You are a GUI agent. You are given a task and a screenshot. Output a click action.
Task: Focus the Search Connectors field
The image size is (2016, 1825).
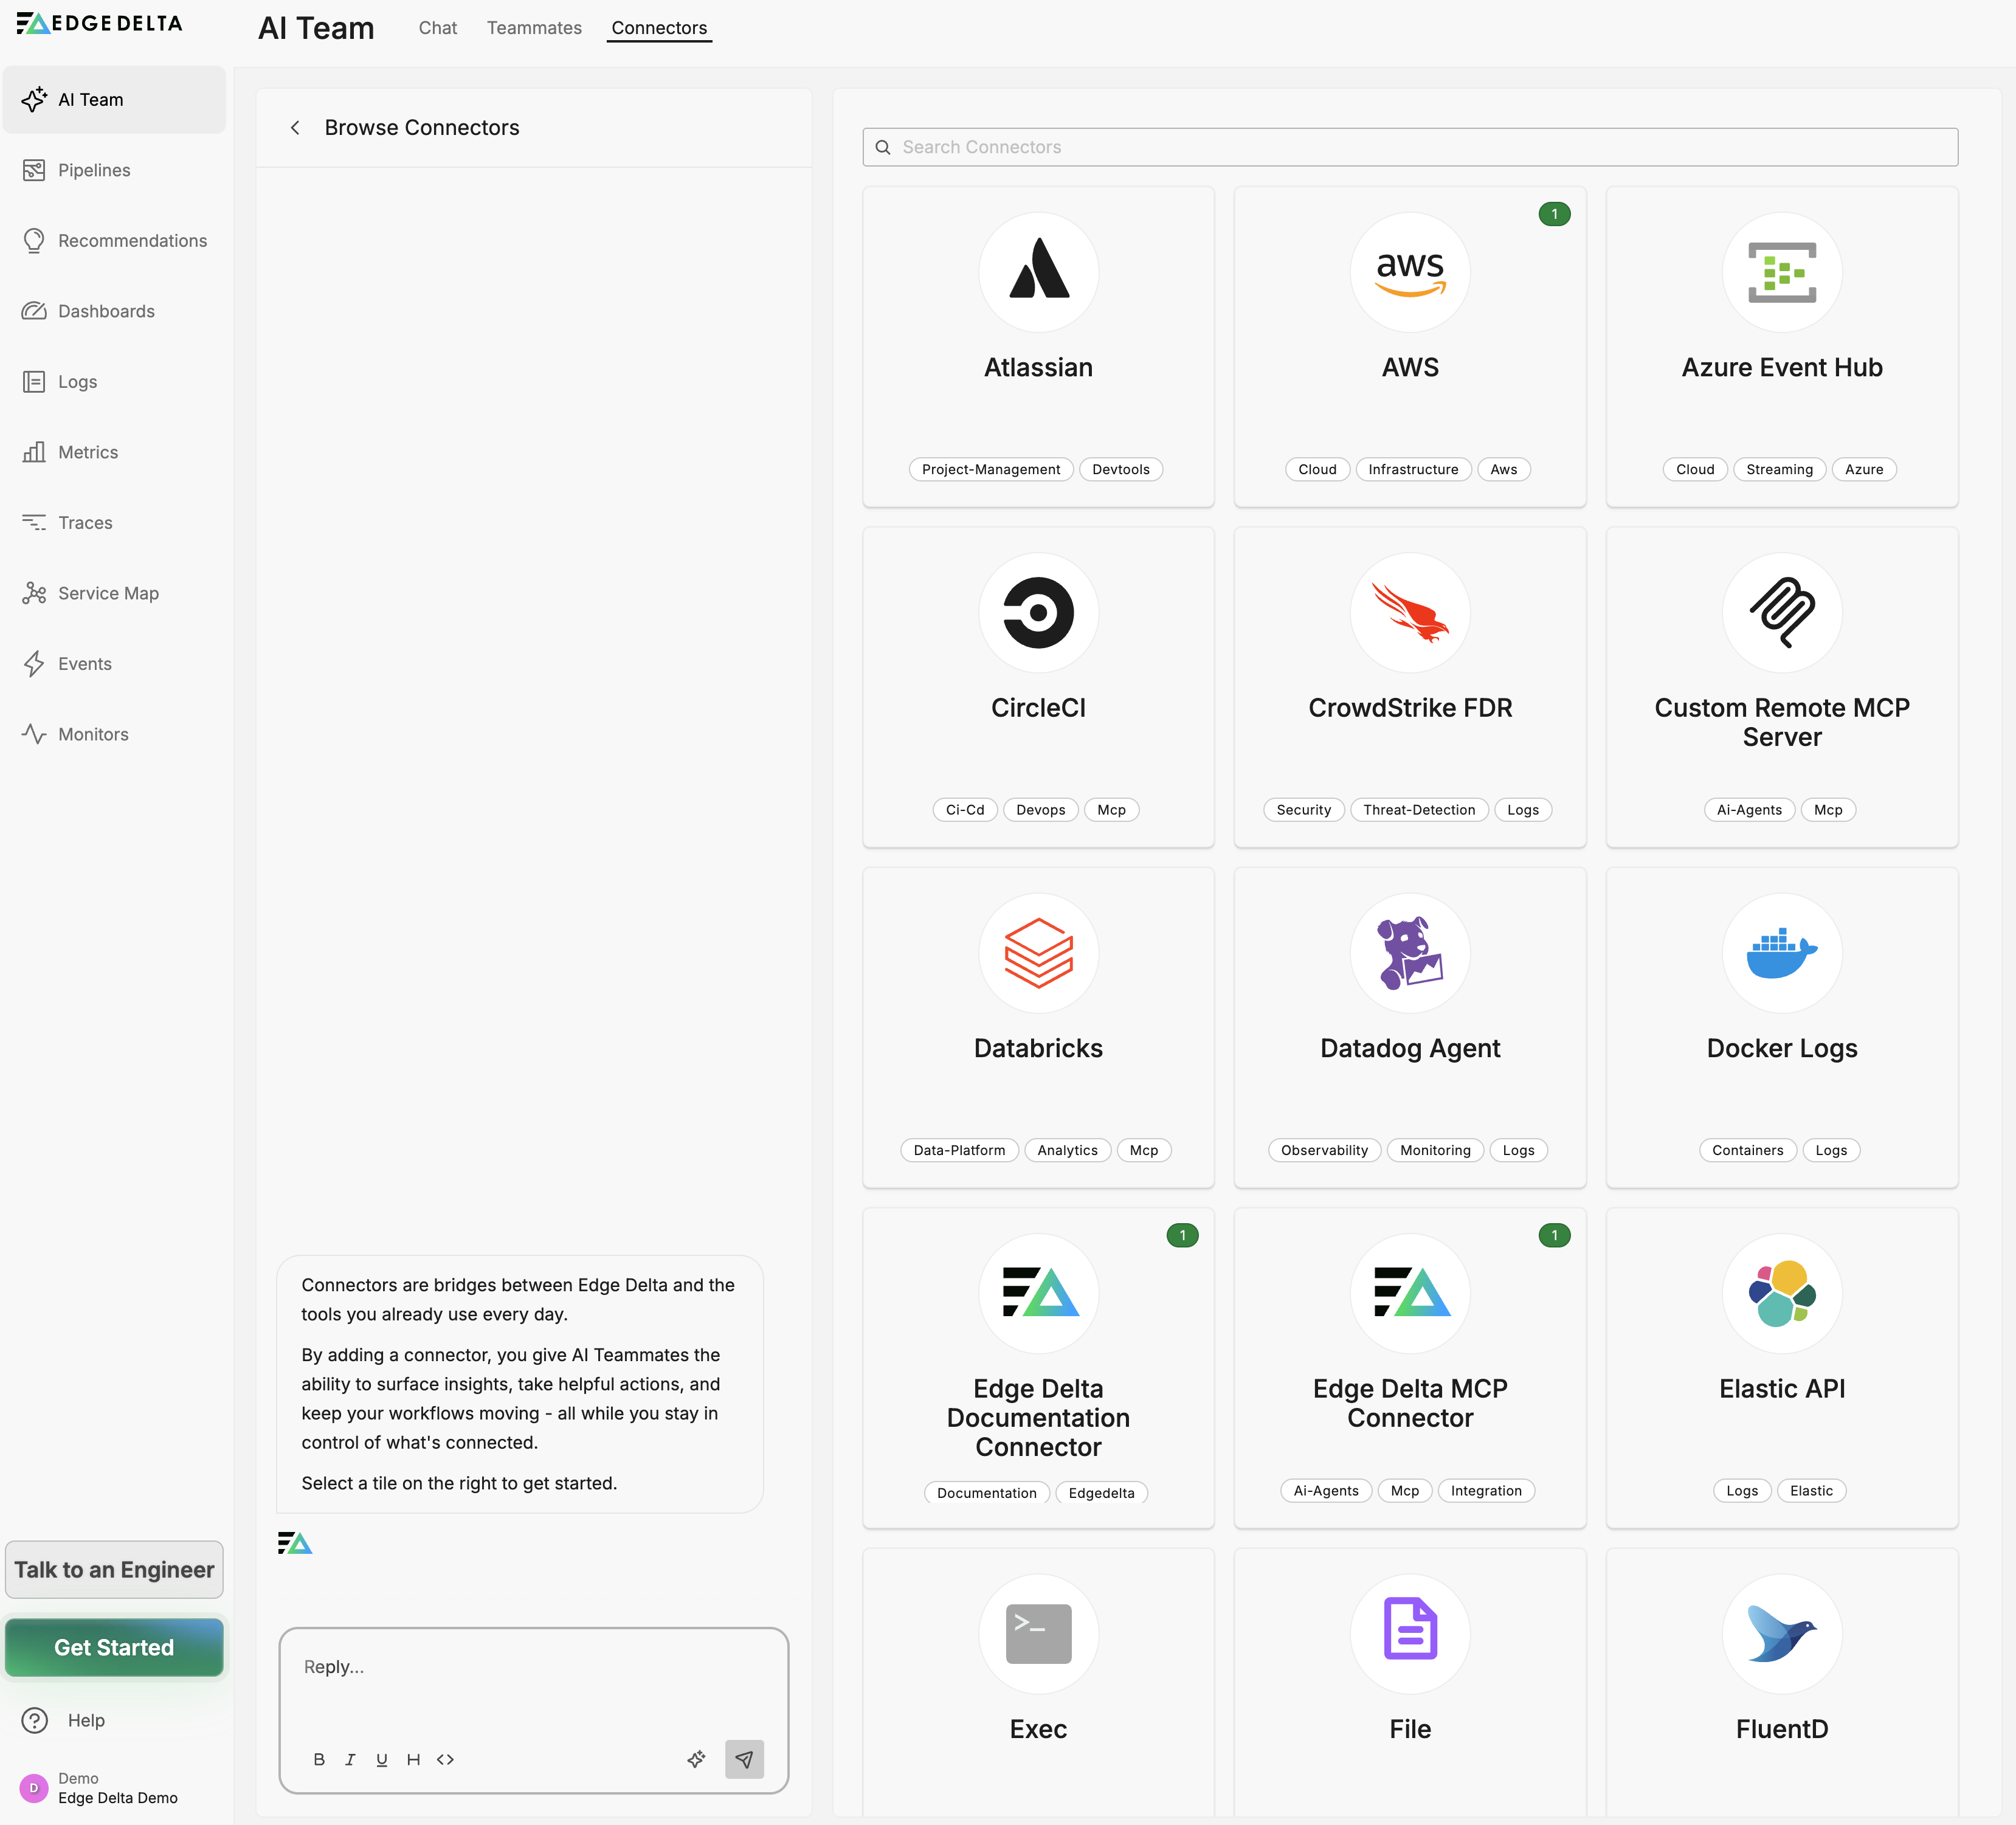point(1409,147)
